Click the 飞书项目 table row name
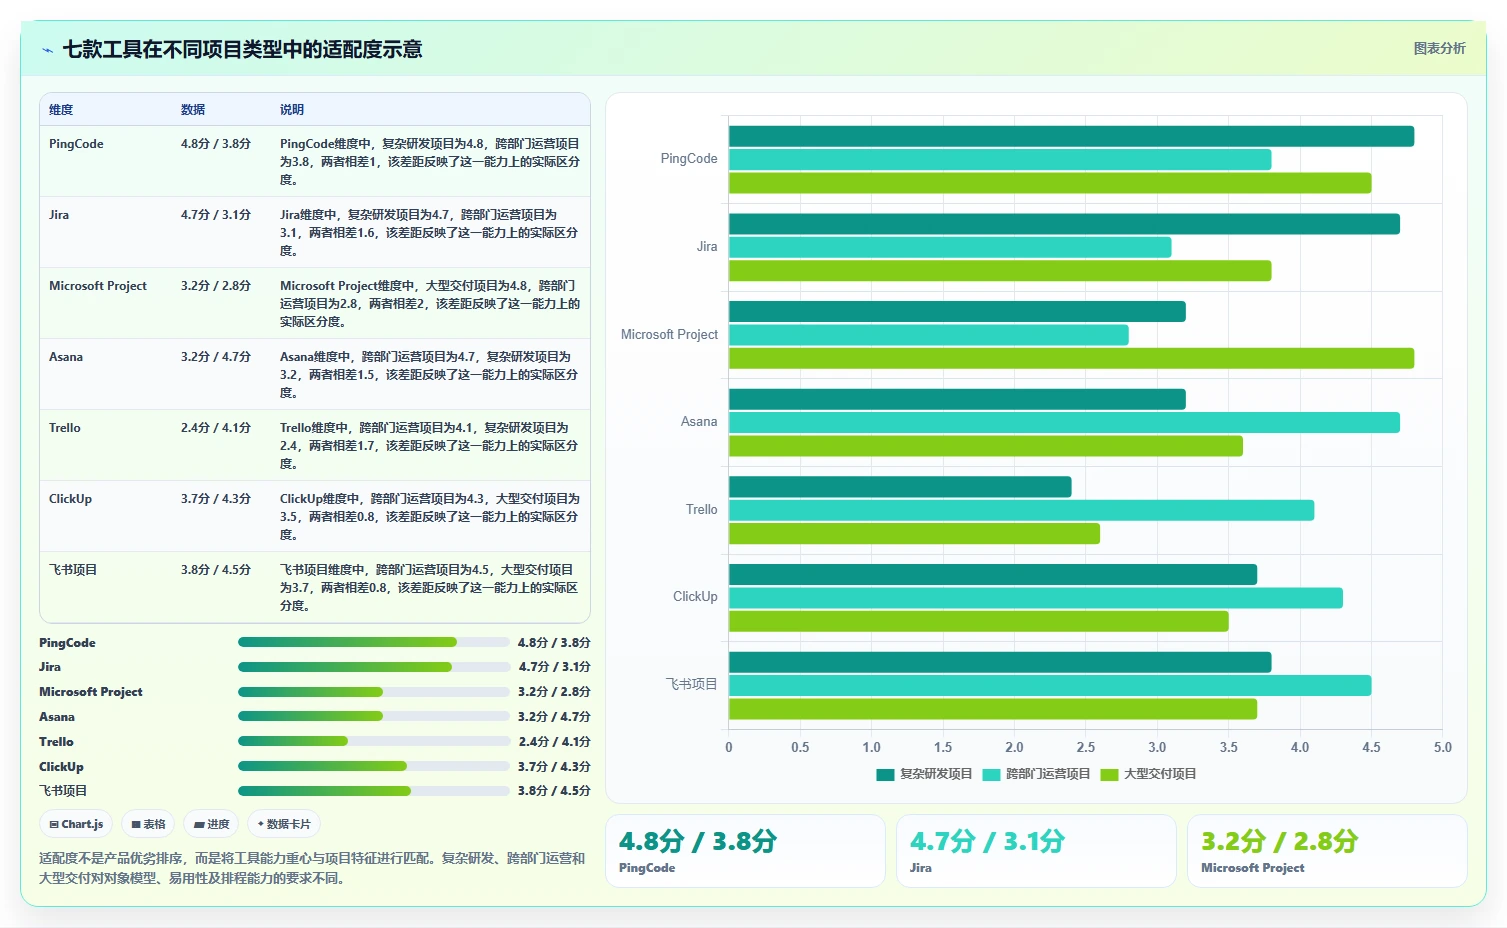Screen dimensions: 1507x928 pyautogui.click(x=73, y=570)
